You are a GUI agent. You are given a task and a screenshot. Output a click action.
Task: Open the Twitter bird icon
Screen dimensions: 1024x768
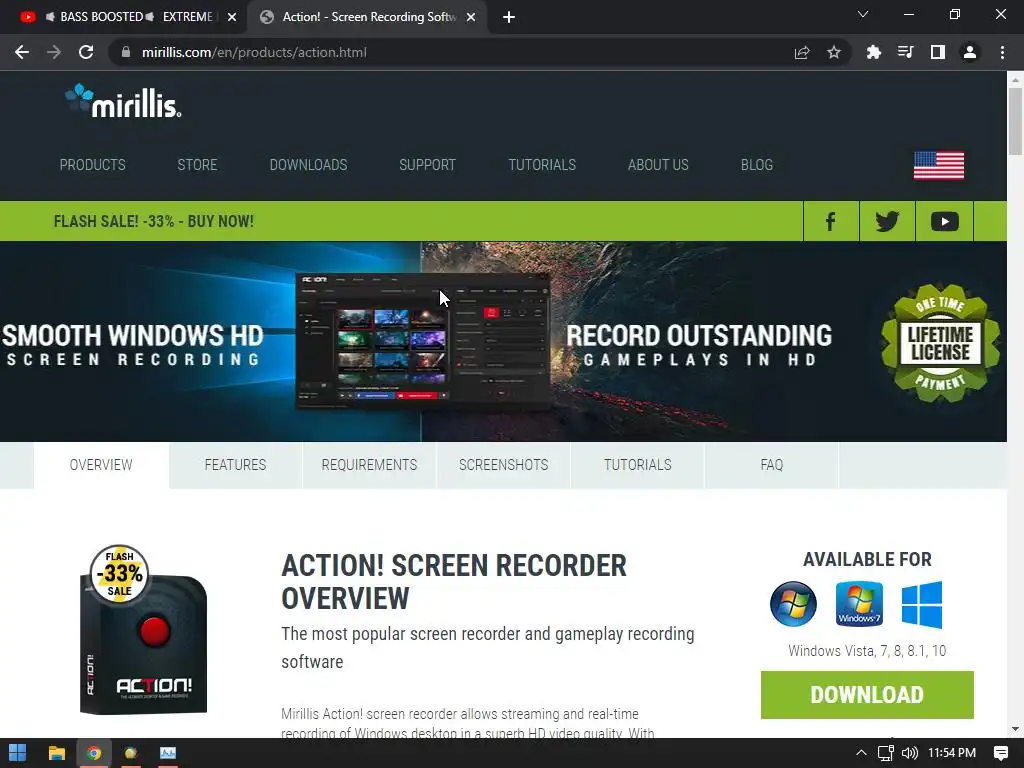coord(887,221)
